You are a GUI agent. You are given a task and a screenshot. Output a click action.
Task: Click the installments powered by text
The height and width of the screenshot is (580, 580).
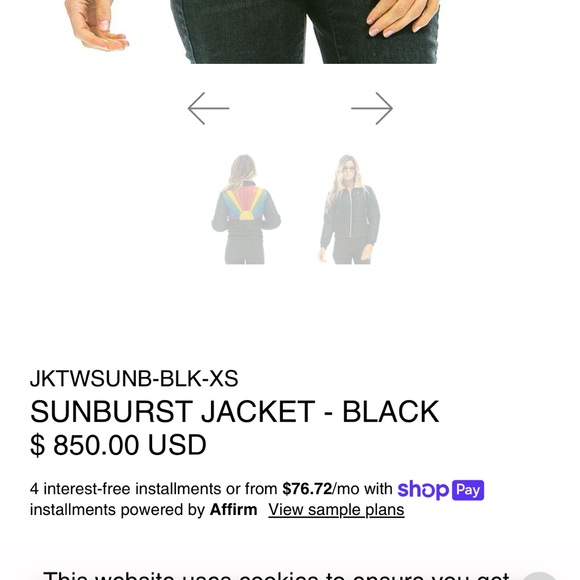click(x=117, y=510)
